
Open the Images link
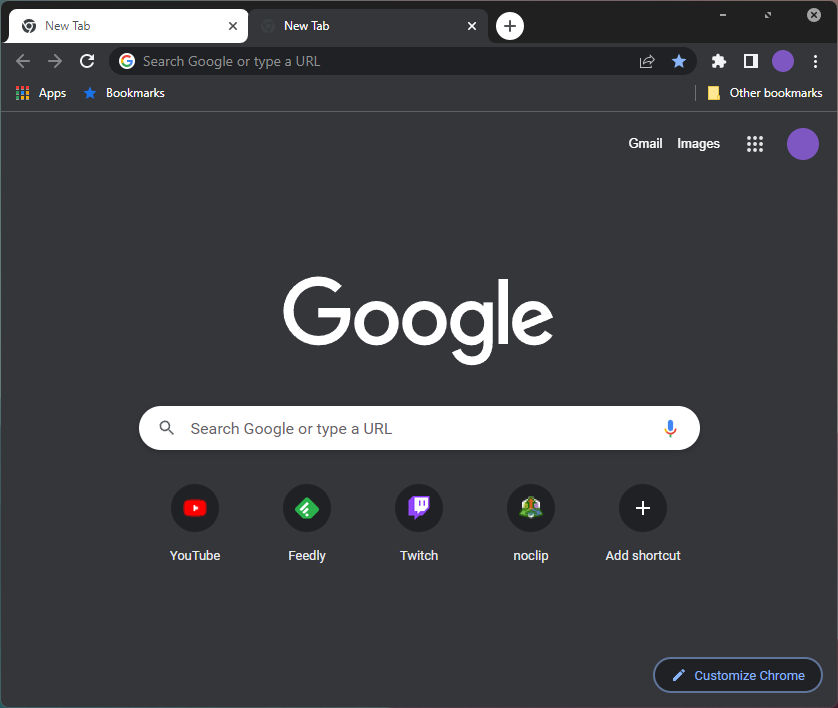[x=698, y=144]
